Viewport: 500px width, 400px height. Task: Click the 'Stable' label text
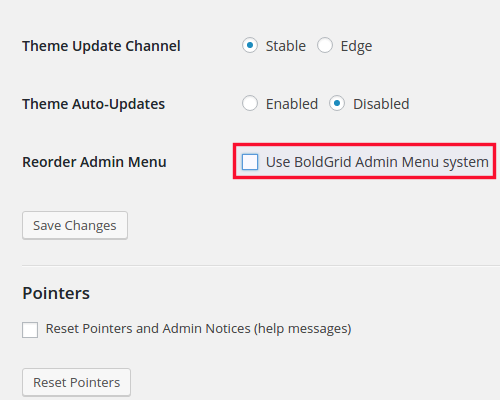286,46
